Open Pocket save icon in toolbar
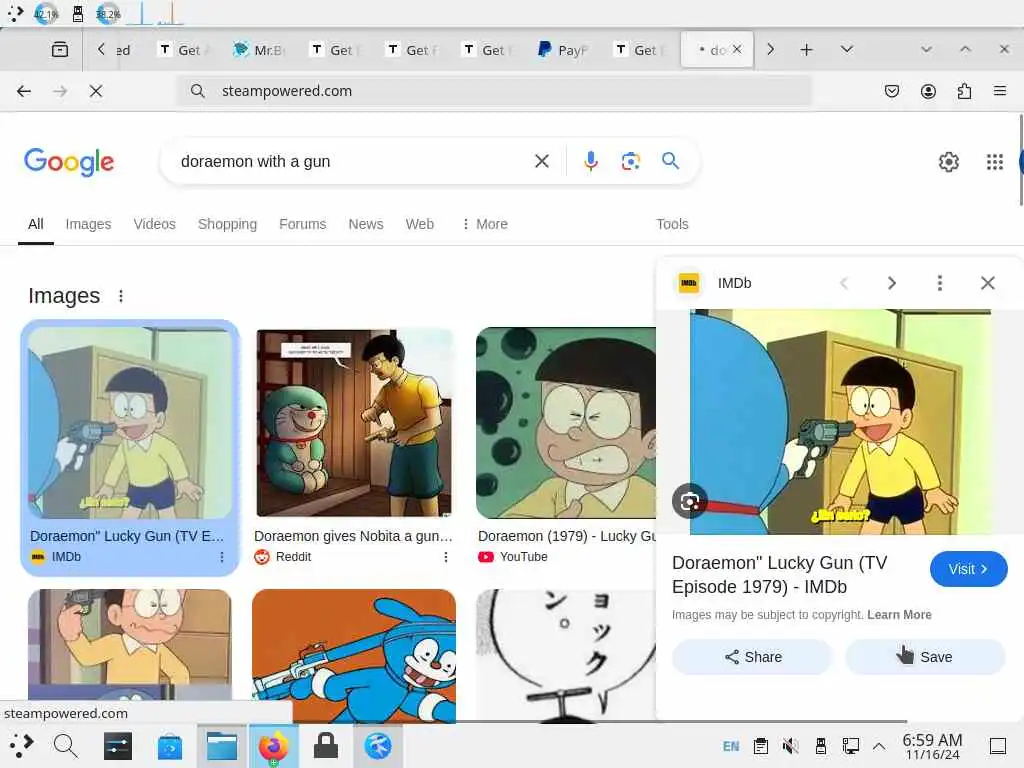Screen dimensions: 1024x768 click(891, 91)
